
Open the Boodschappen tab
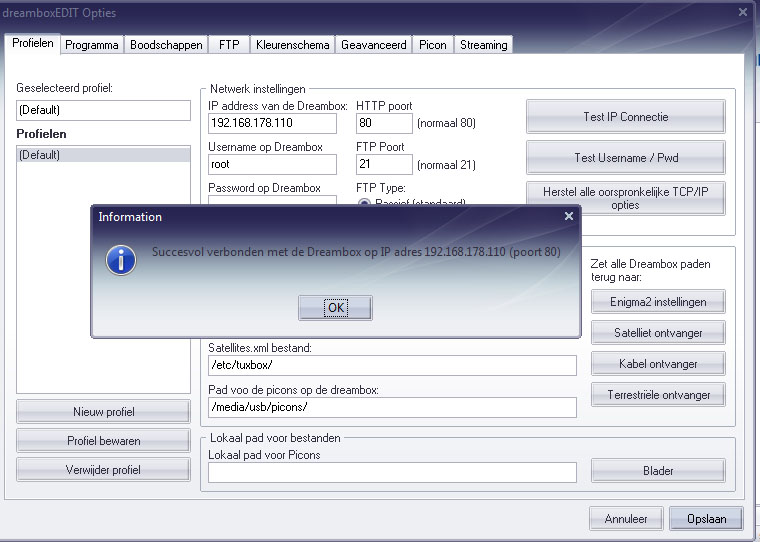pyautogui.click(x=166, y=45)
